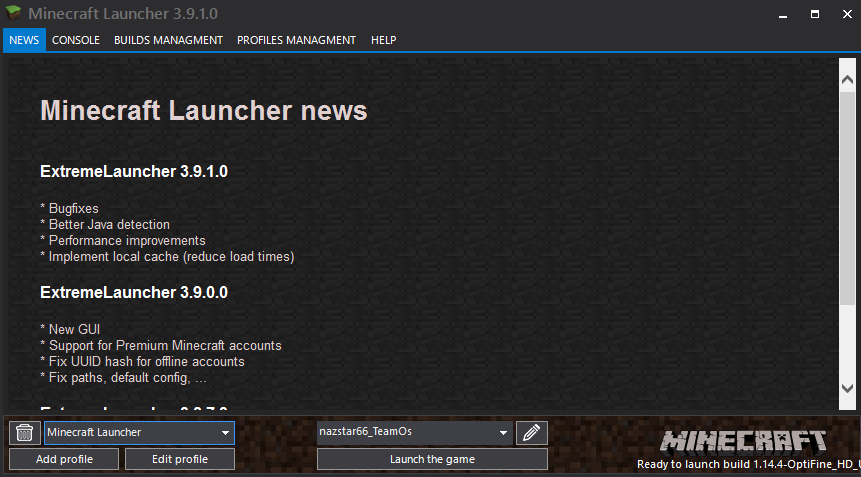Open the HELP tab
Image resolution: width=861 pixels, height=477 pixels.
(383, 40)
